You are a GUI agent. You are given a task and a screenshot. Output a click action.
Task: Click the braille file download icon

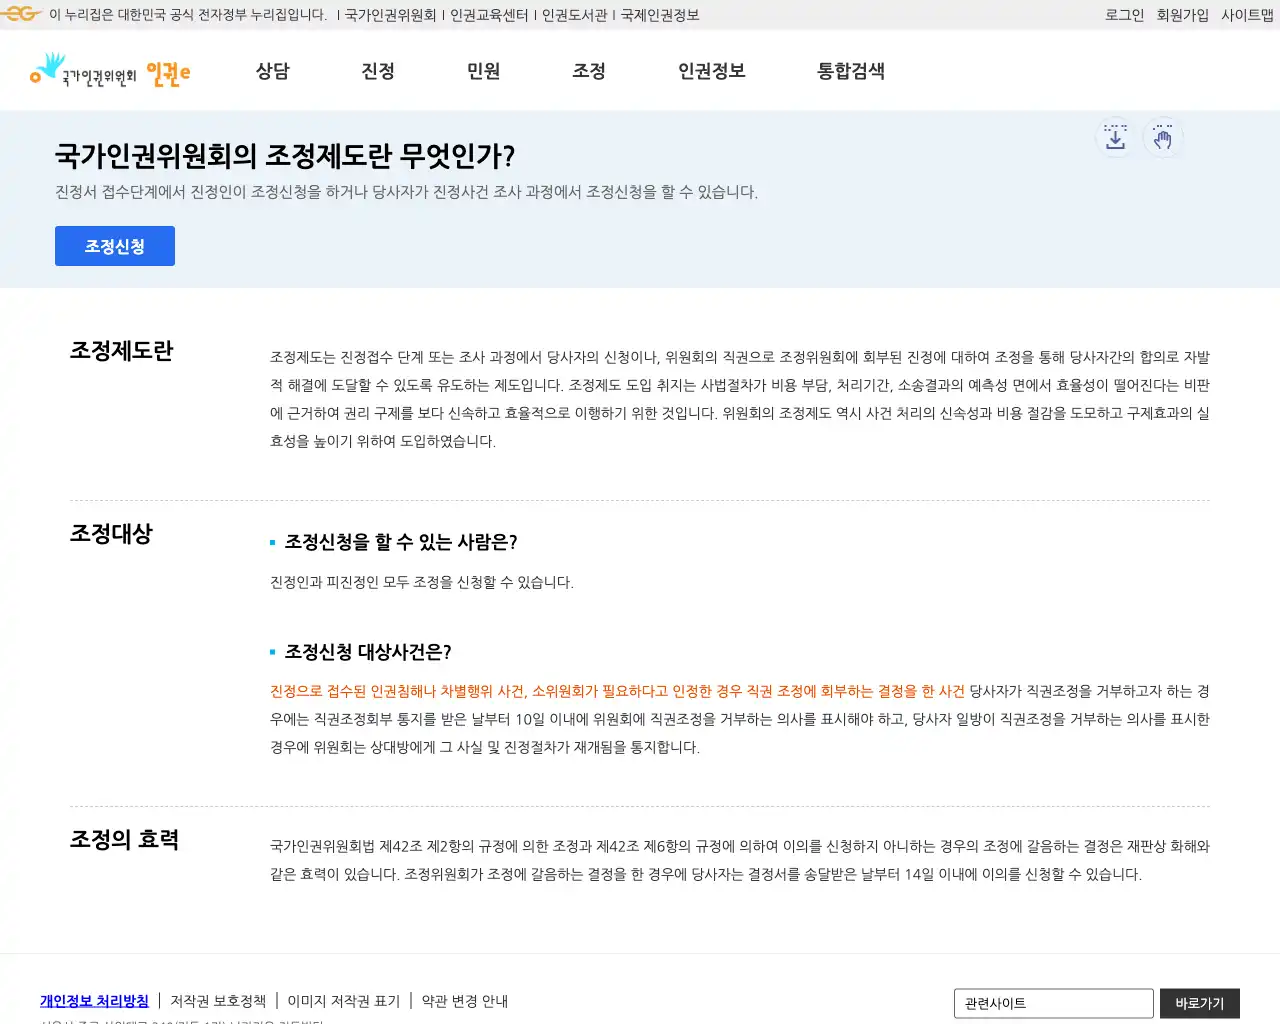pyautogui.click(x=1115, y=138)
